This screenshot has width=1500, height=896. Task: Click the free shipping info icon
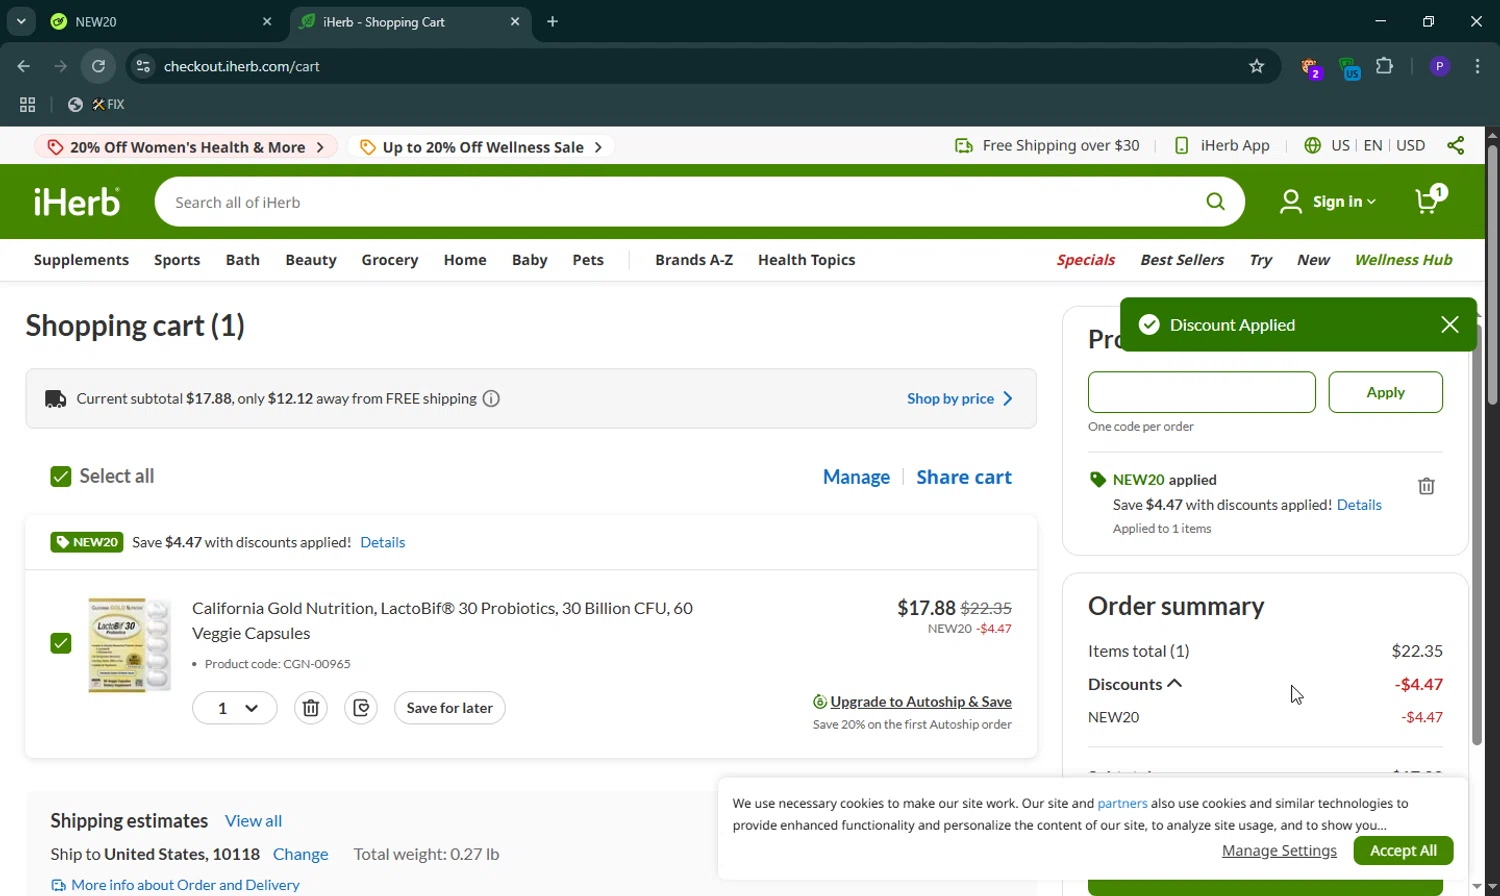click(491, 399)
